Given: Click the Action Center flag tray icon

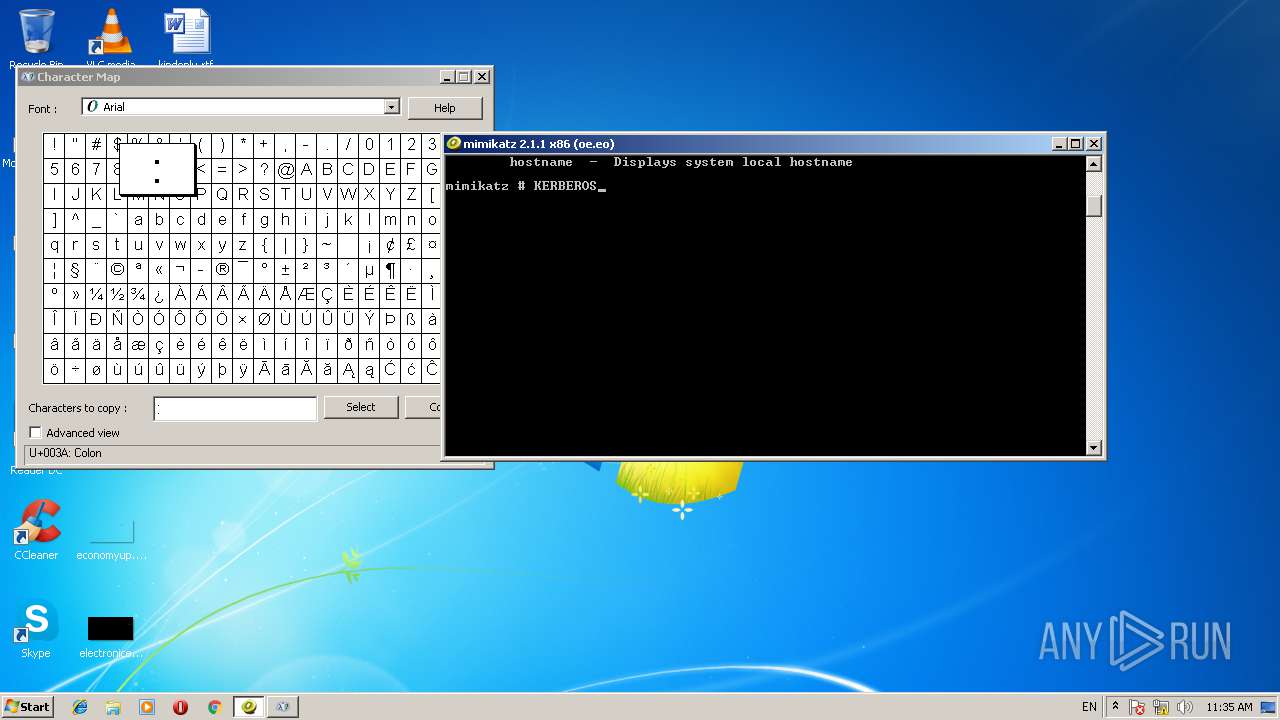Looking at the screenshot, I should click(1138, 707).
